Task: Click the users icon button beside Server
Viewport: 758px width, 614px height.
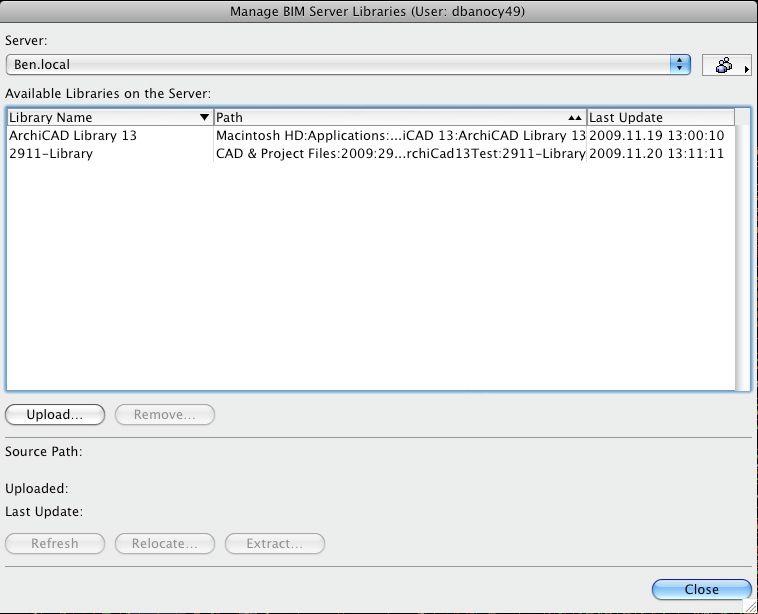Action: point(727,65)
